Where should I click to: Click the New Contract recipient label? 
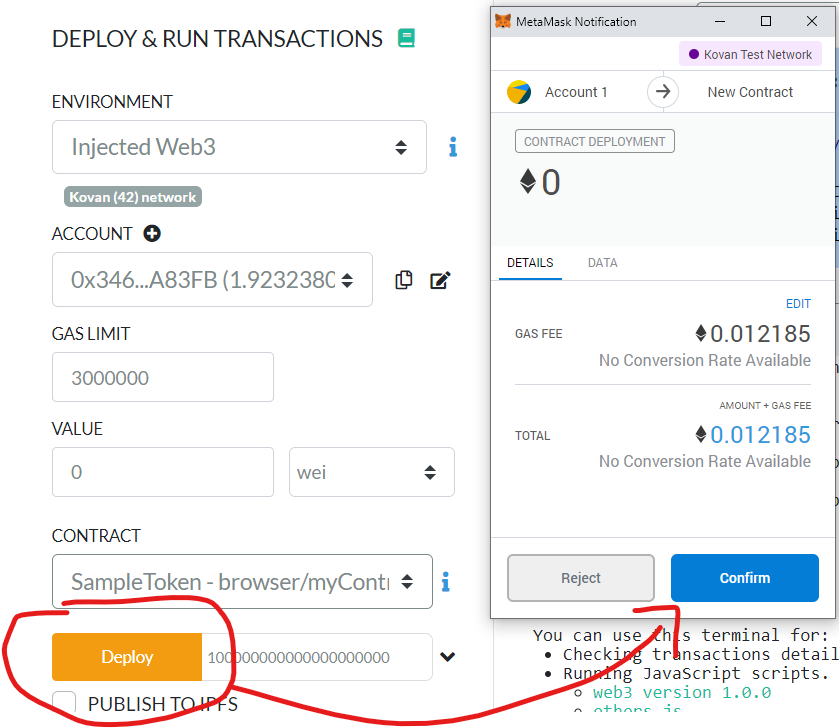750,92
